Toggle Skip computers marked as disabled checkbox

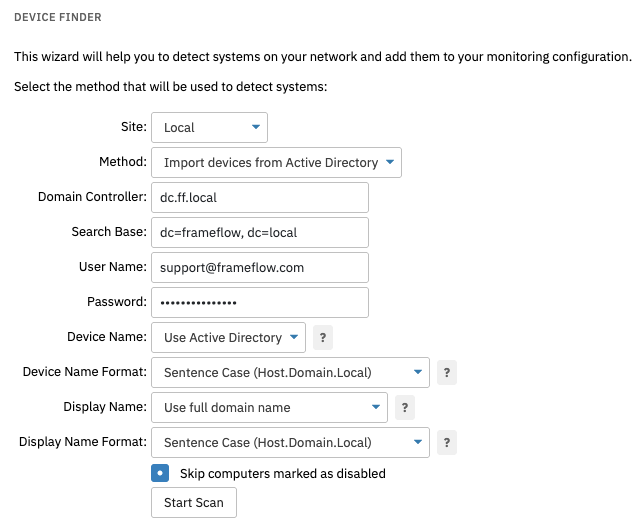pyautogui.click(x=160, y=473)
